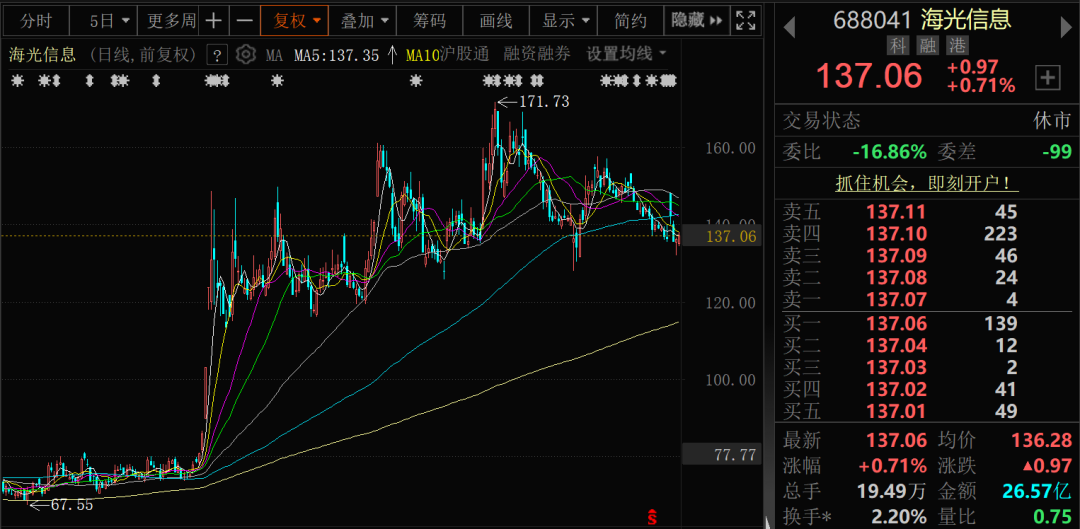Click the 隐藏 hide panel button
Viewport: 1080px width, 529px height.
point(695,20)
